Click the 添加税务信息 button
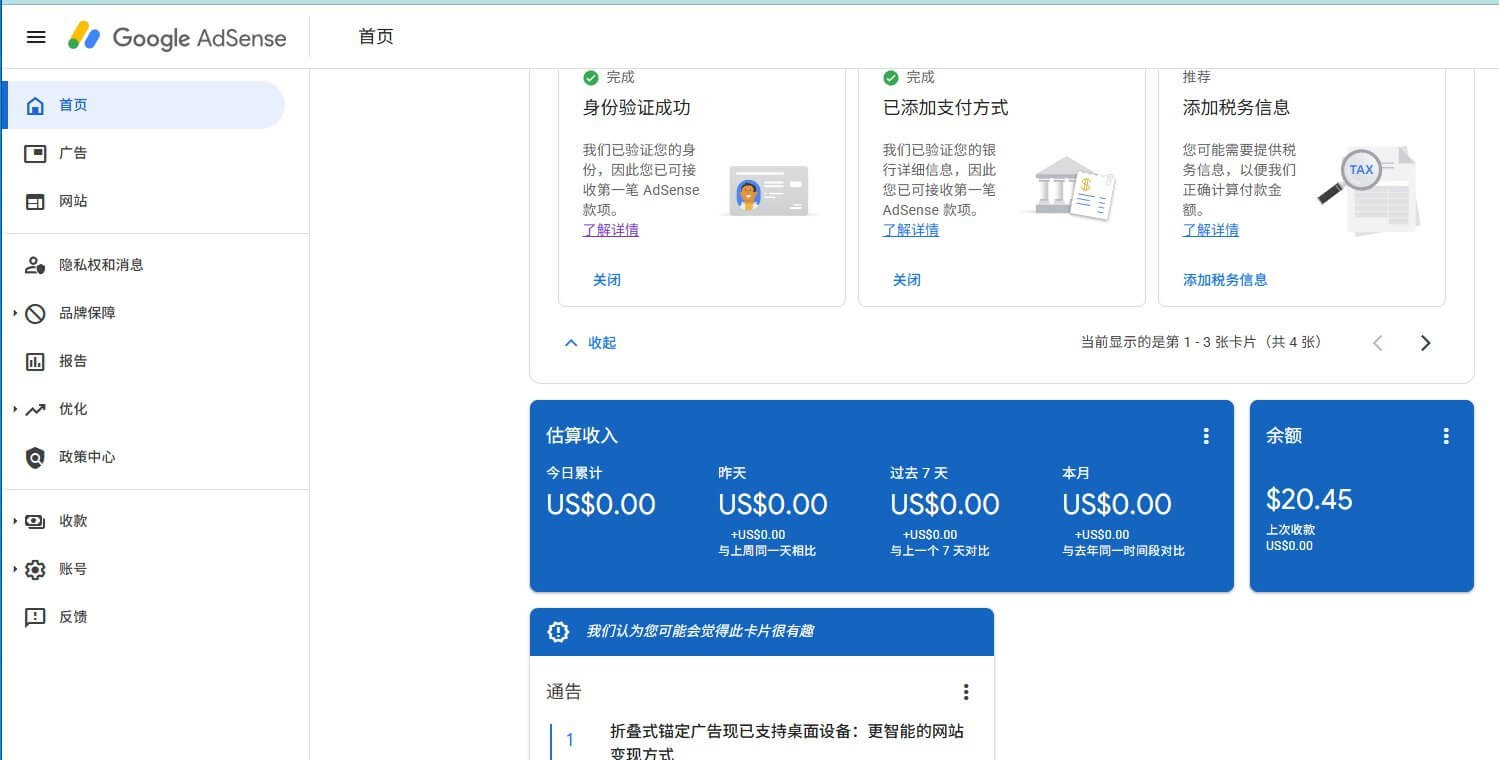Image resolution: width=1499 pixels, height=760 pixels. point(1225,280)
